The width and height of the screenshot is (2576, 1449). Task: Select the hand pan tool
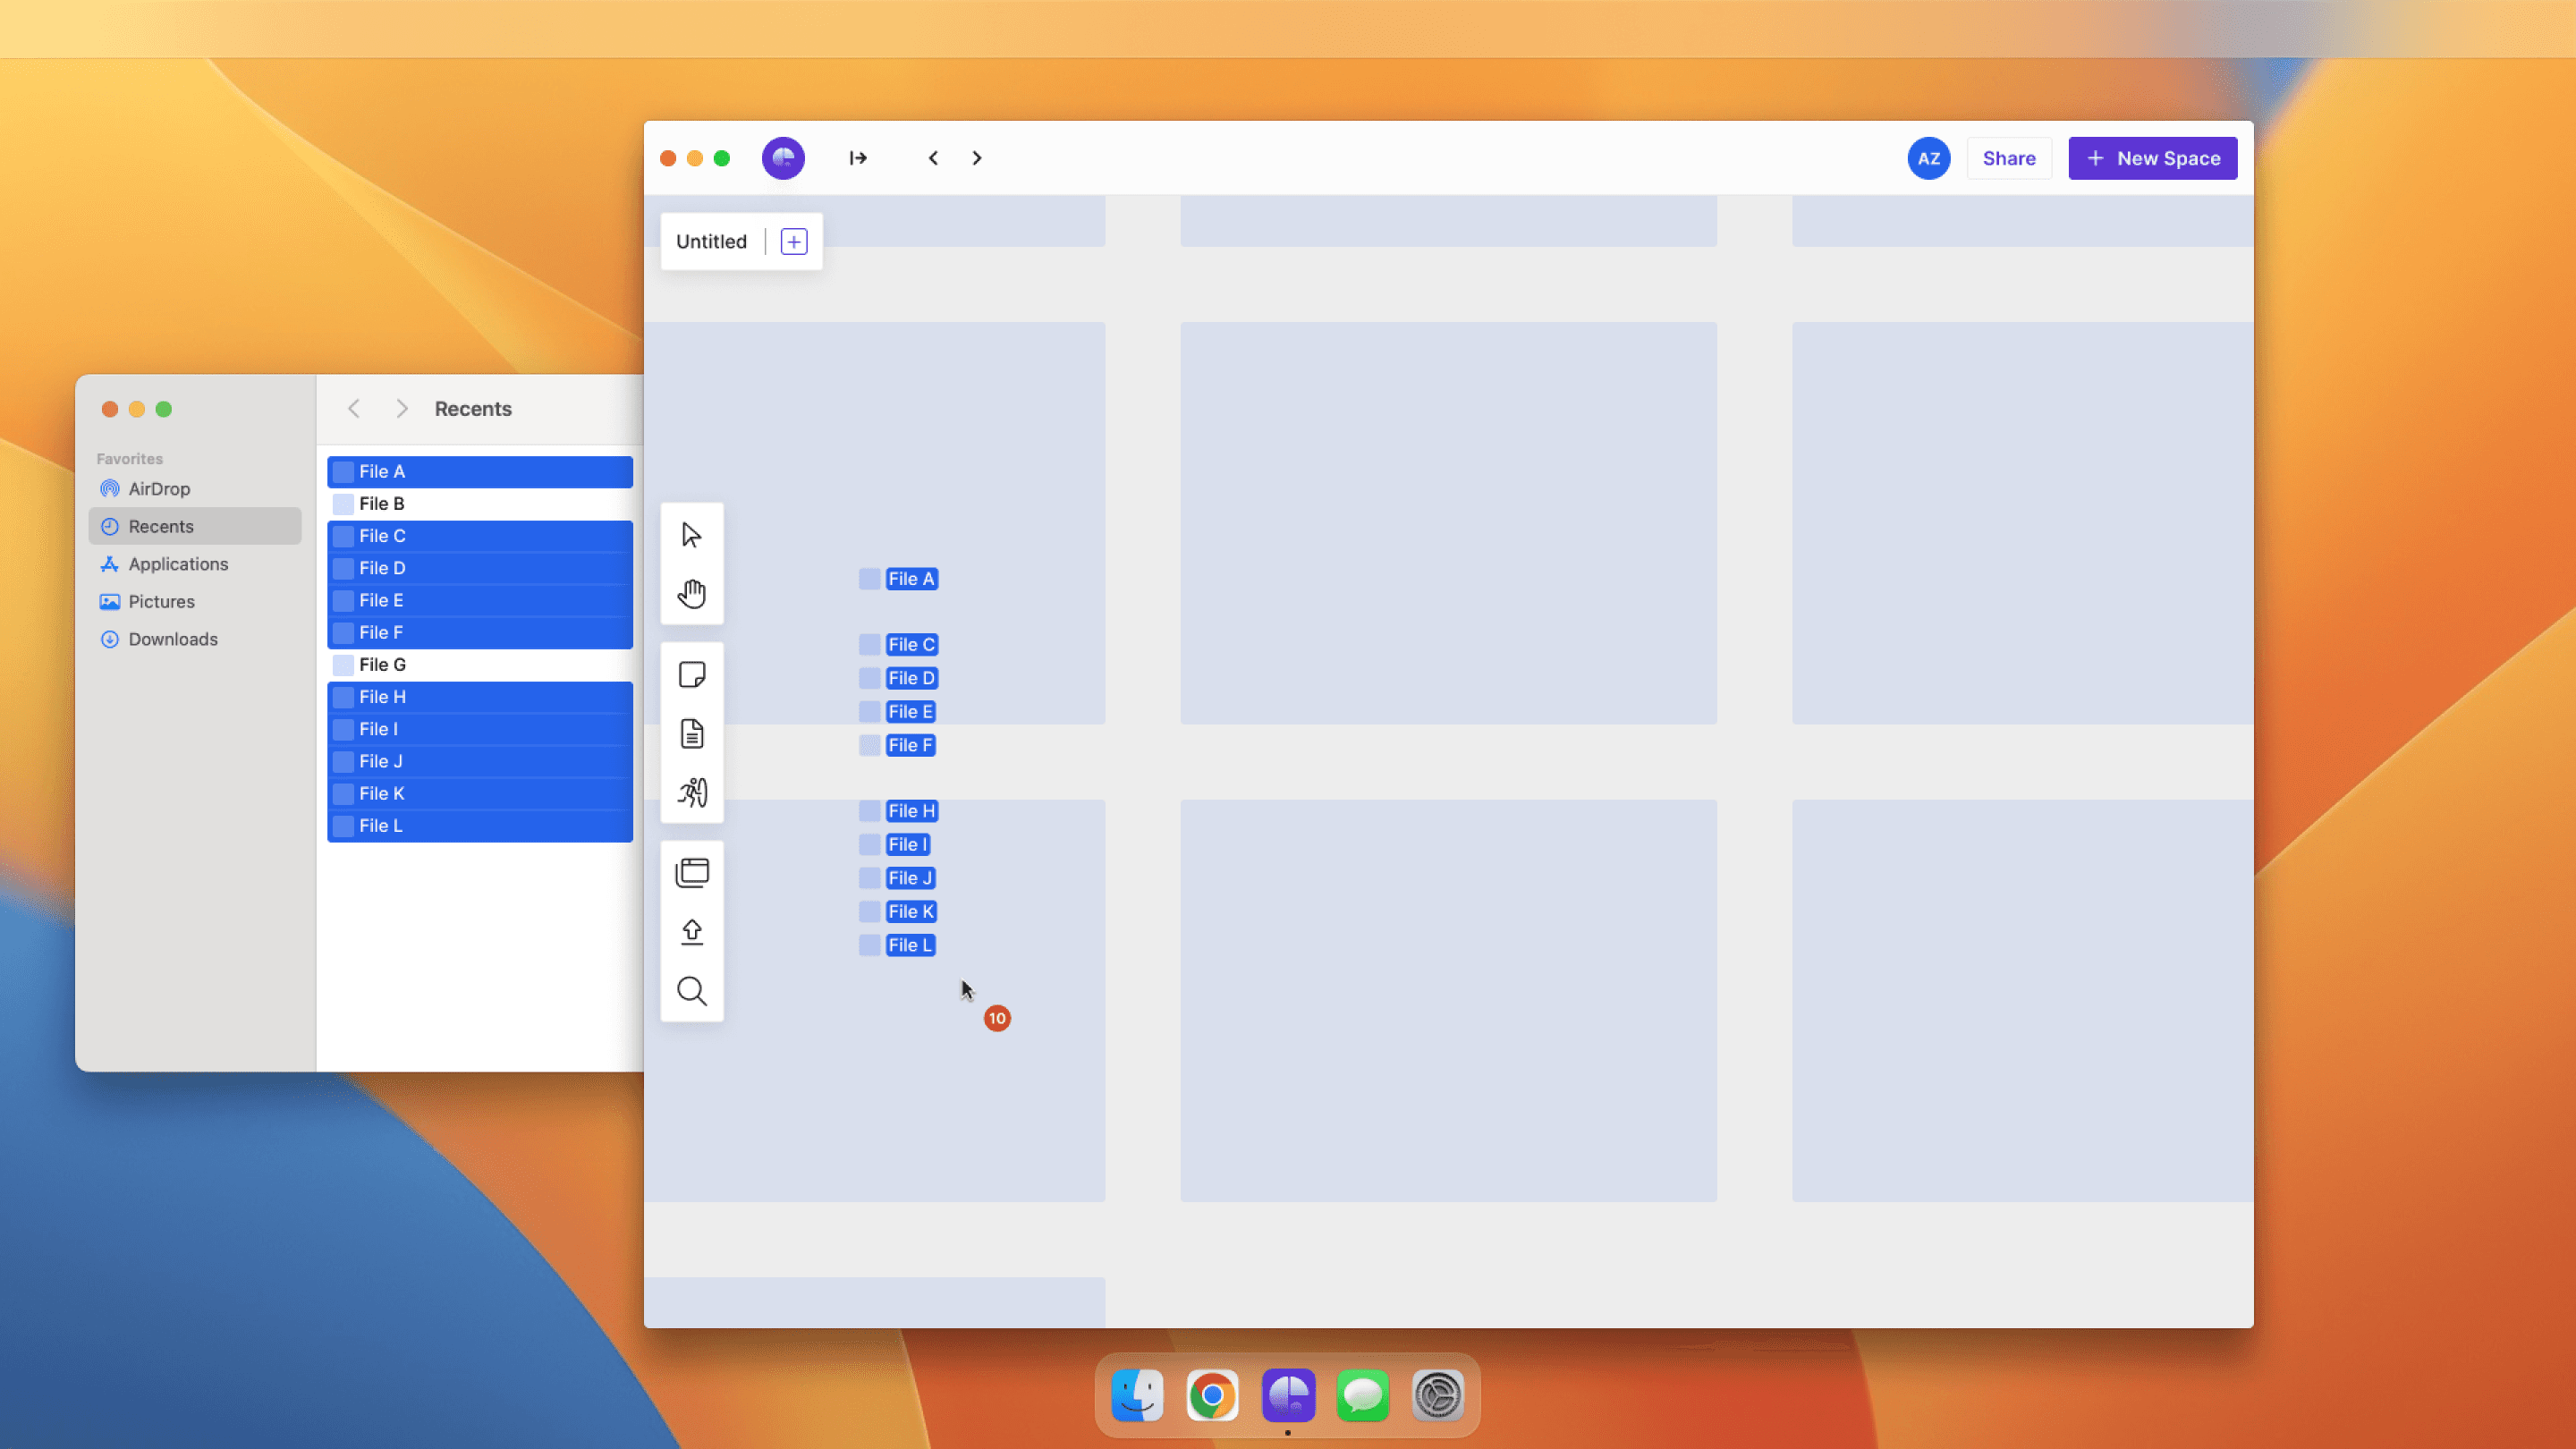tap(691, 594)
